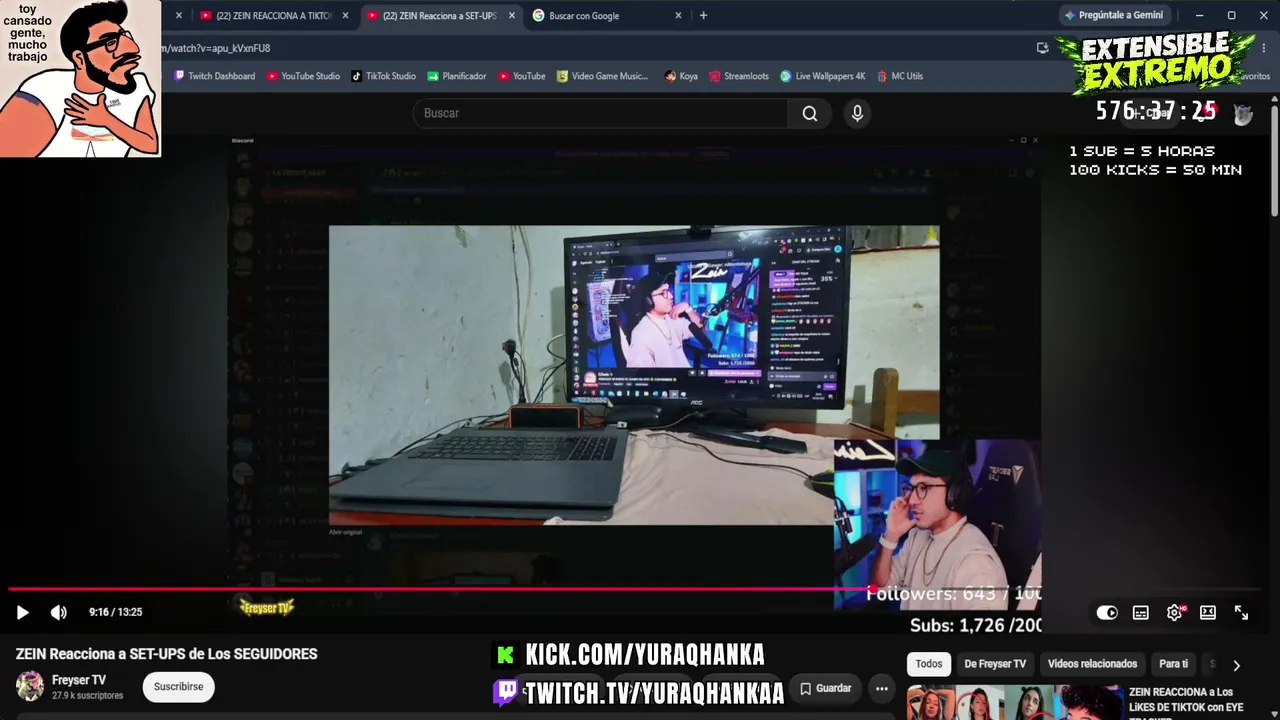This screenshot has height=720, width=1280.
Task: Toggle the autoplay switch in the player
Action: (x=1107, y=613)
